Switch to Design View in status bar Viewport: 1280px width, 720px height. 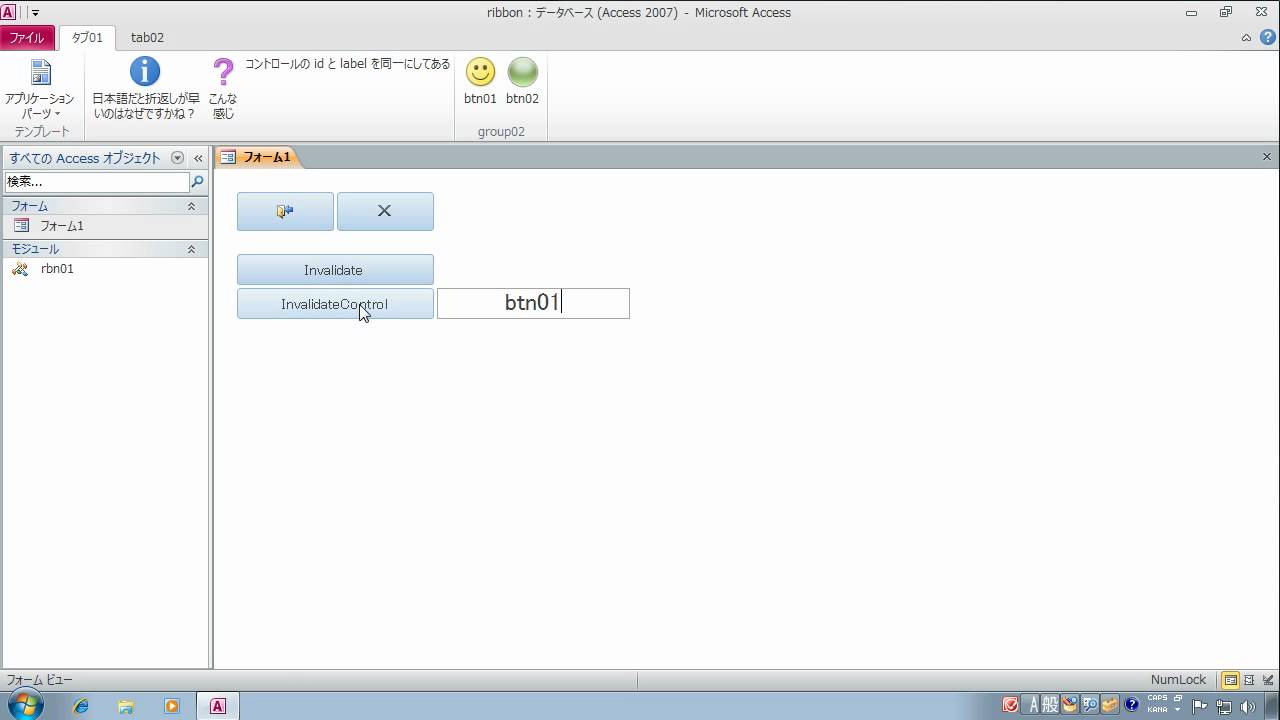[x=1267, y=680]
